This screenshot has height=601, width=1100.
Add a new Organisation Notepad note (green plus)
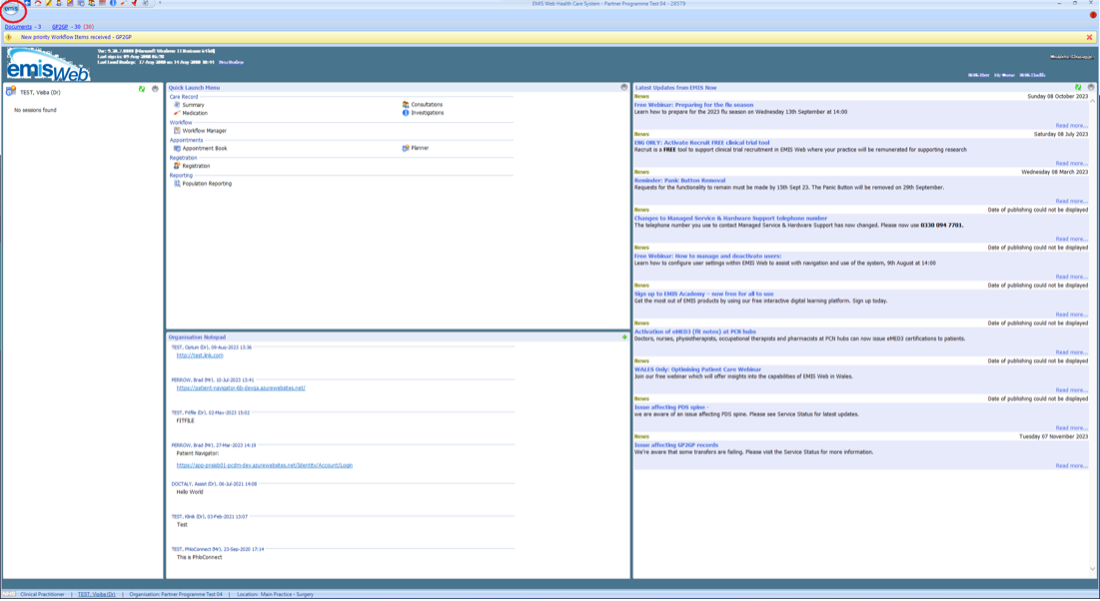pyautogui.click(x=624, y=337)
